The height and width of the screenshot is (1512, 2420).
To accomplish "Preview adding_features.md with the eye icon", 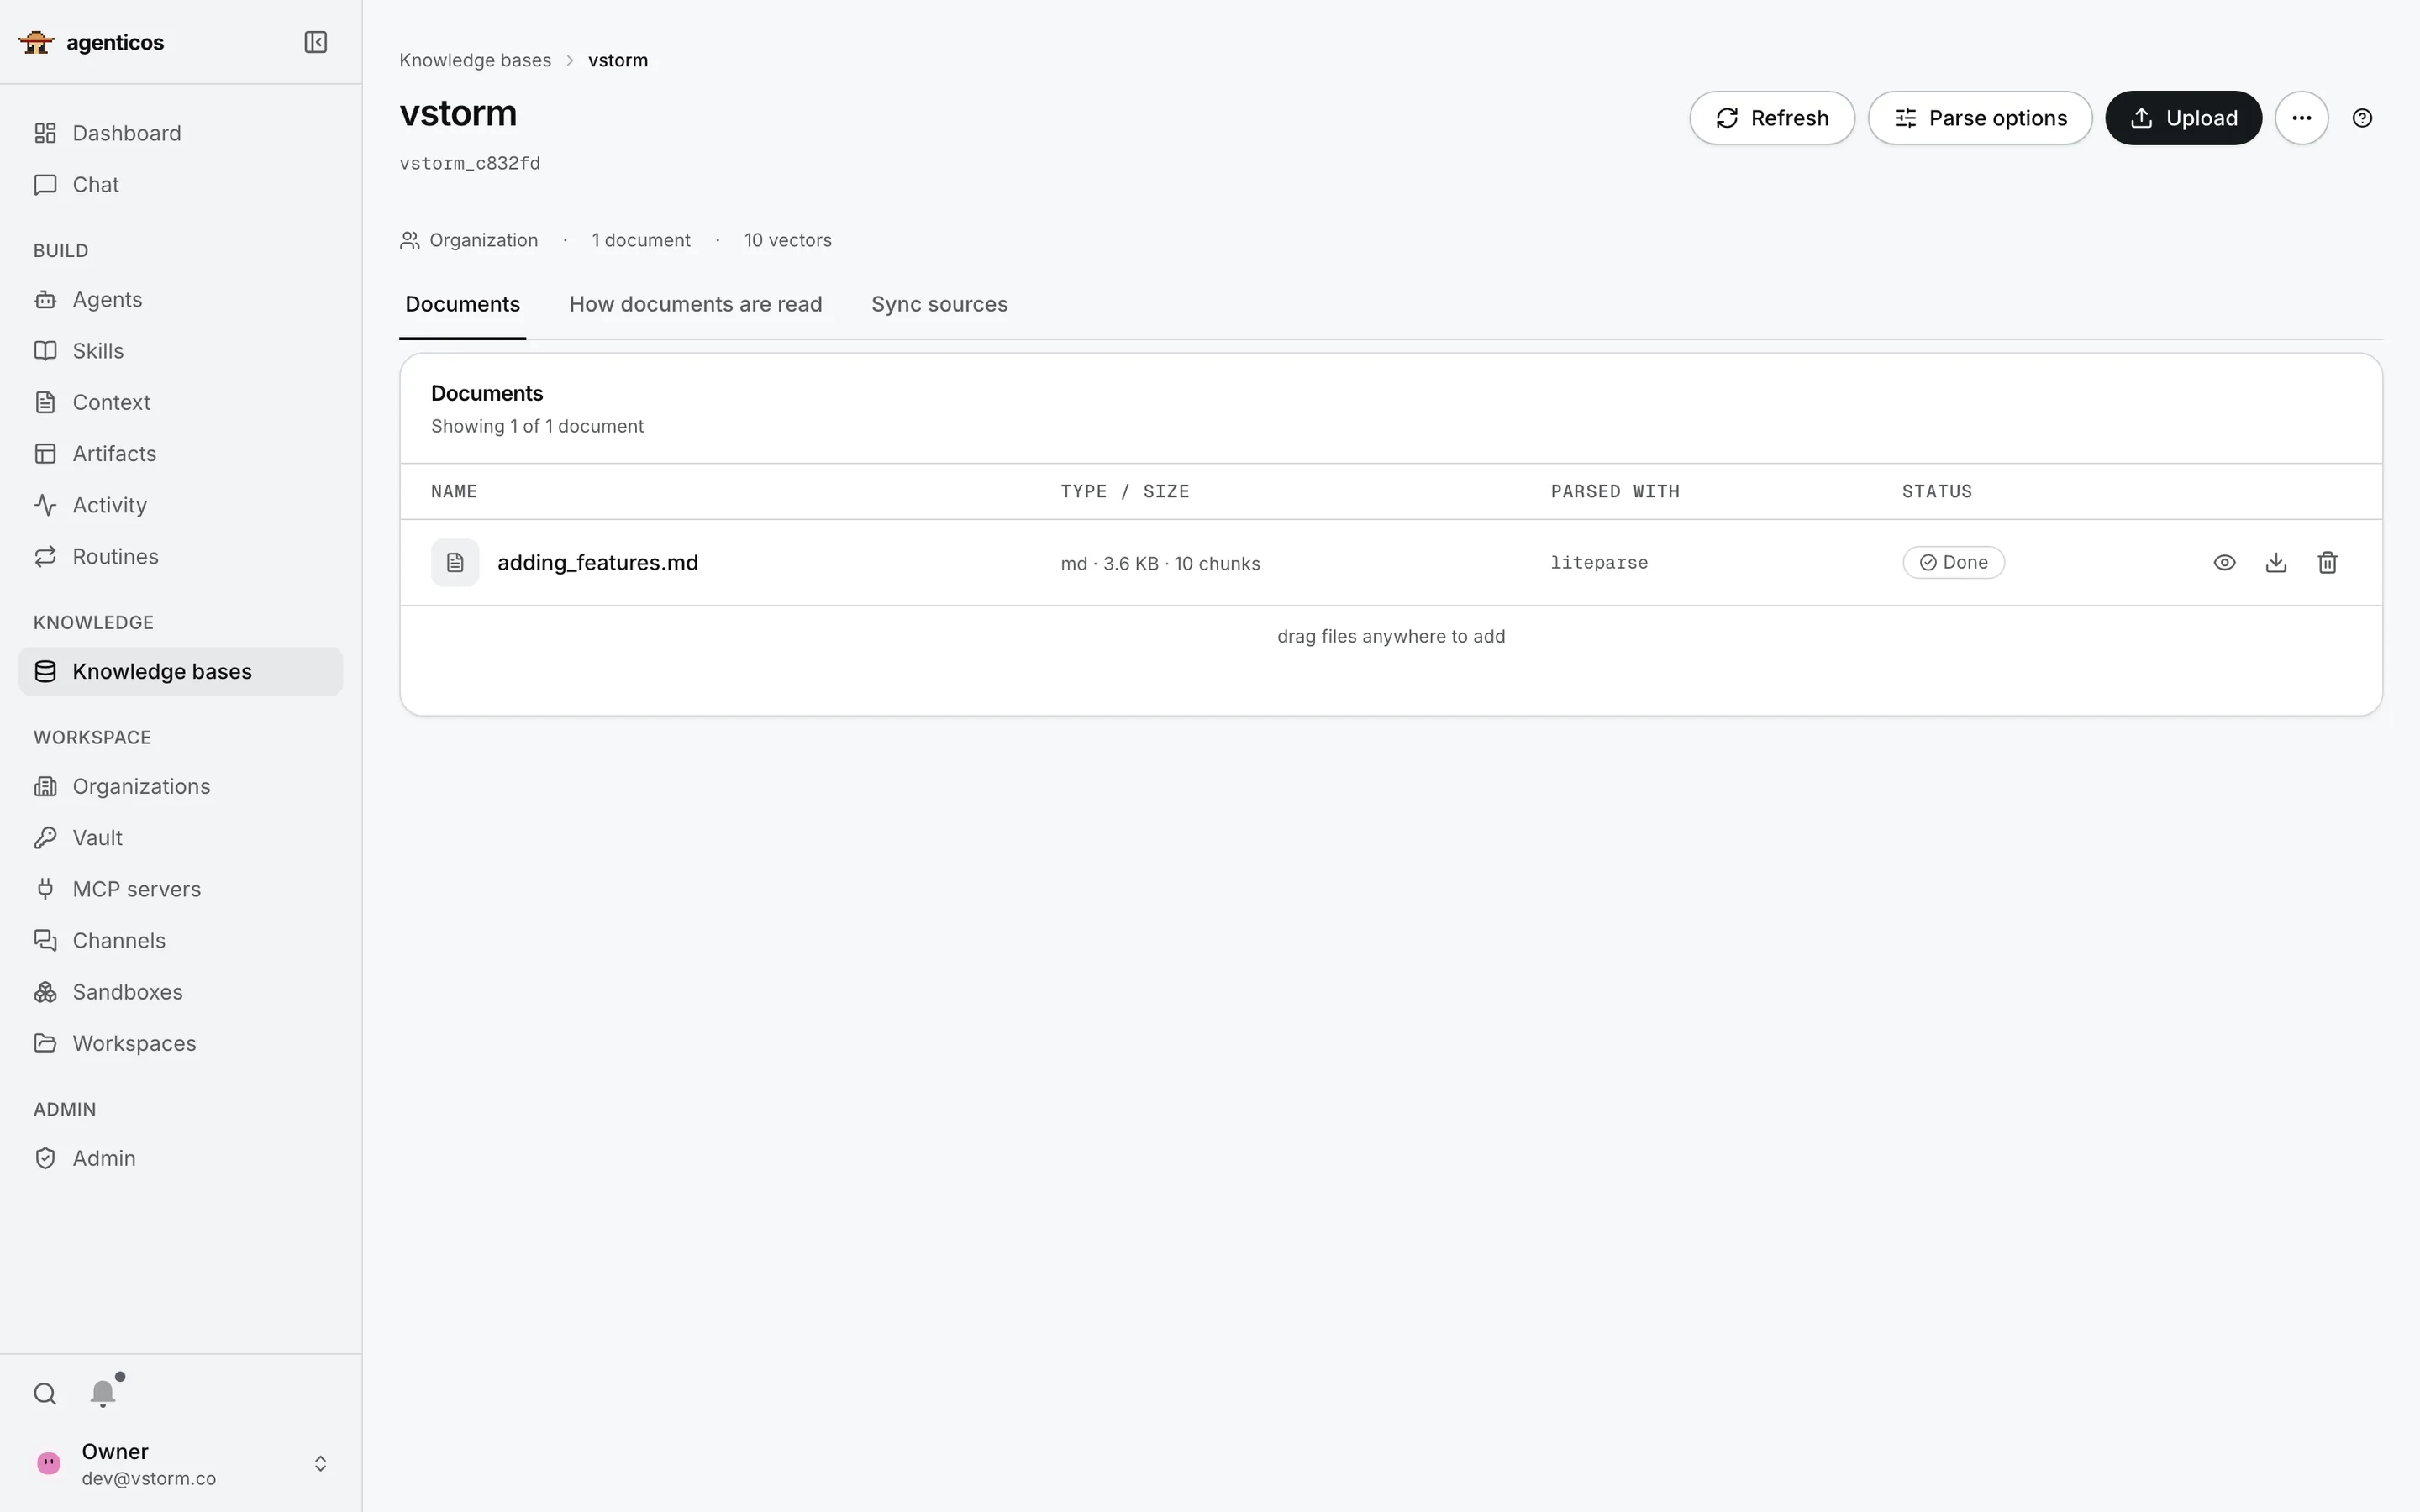I will (x=2224, y=562).
